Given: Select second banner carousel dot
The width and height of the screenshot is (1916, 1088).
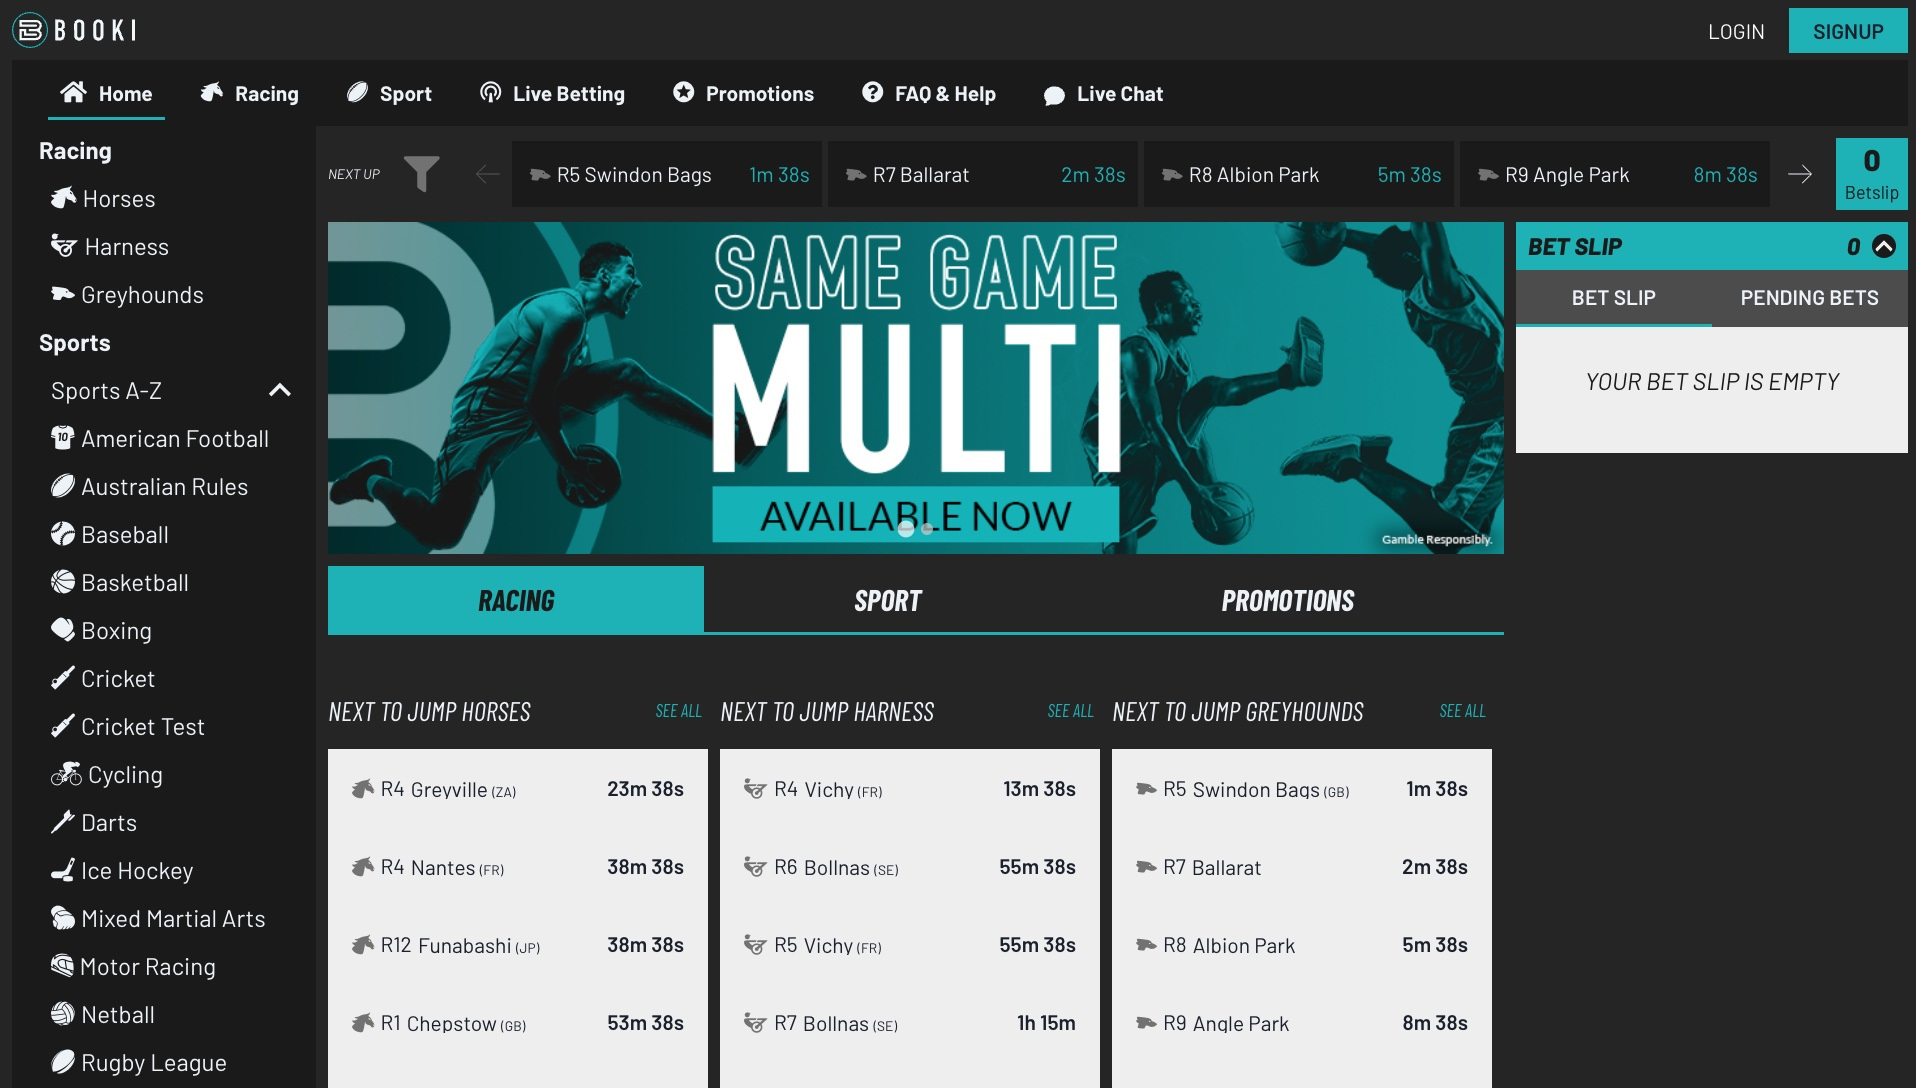Looking at the screenshot, I should (927, 529).
